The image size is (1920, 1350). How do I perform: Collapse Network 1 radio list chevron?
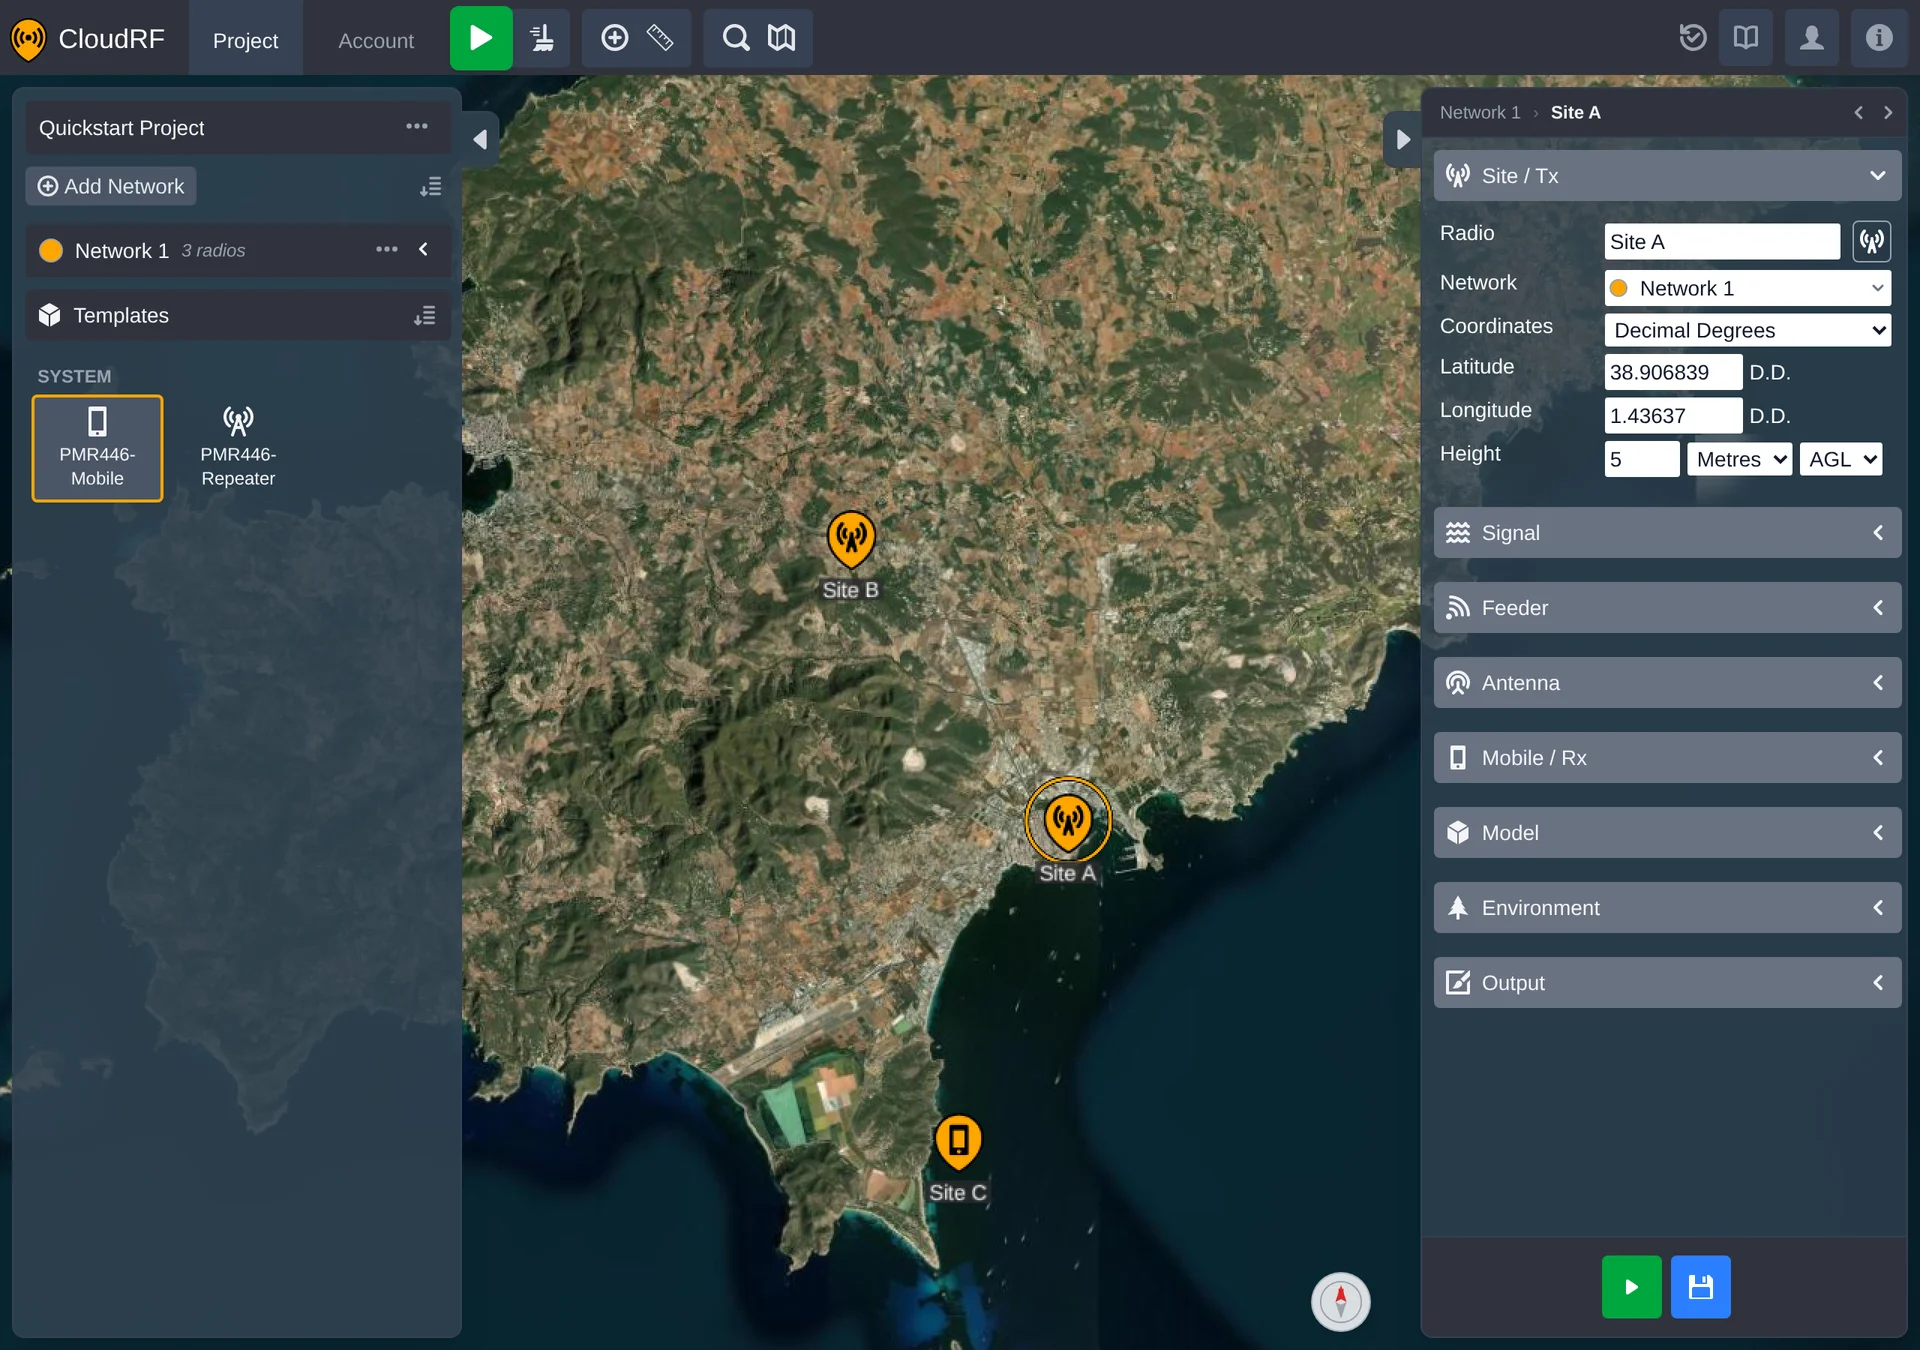(424, 250)
